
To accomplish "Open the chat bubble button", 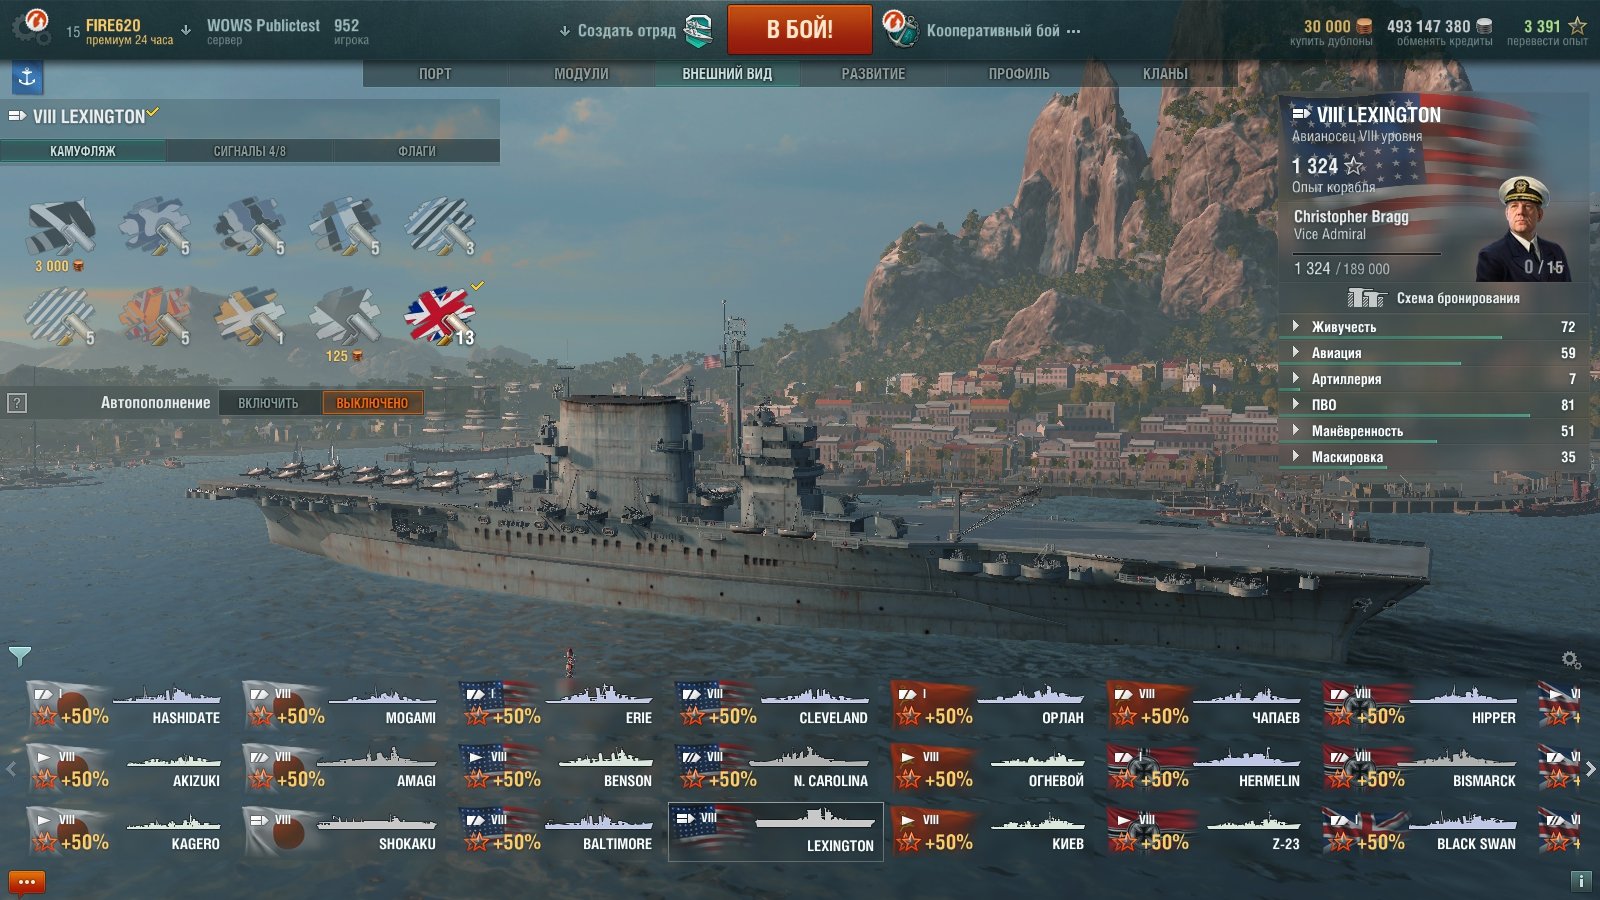I will pos(27,882).
